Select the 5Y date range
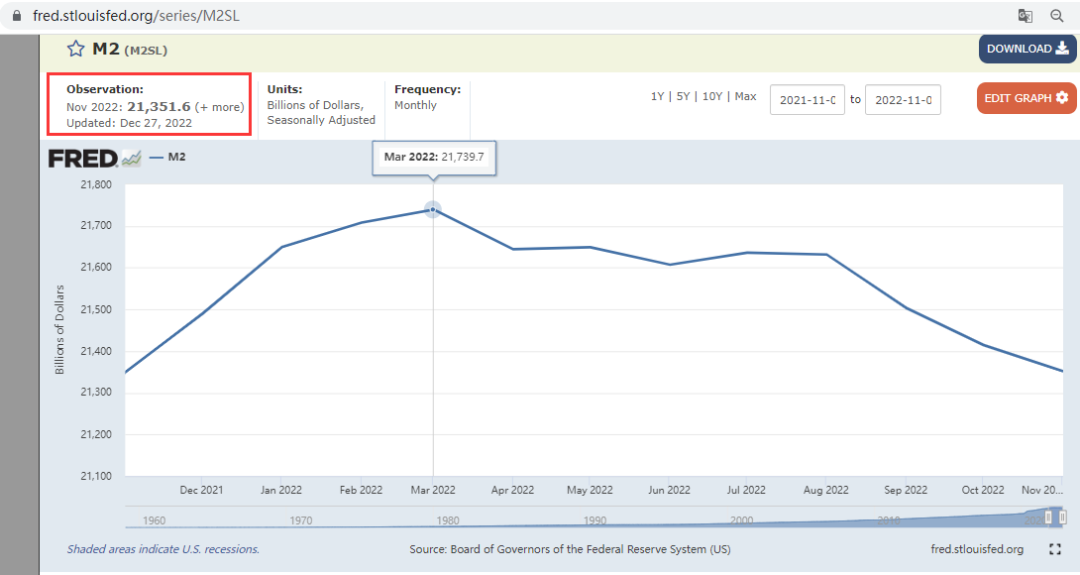Screen dimensions: 1080x575 [x=683, y=96]
